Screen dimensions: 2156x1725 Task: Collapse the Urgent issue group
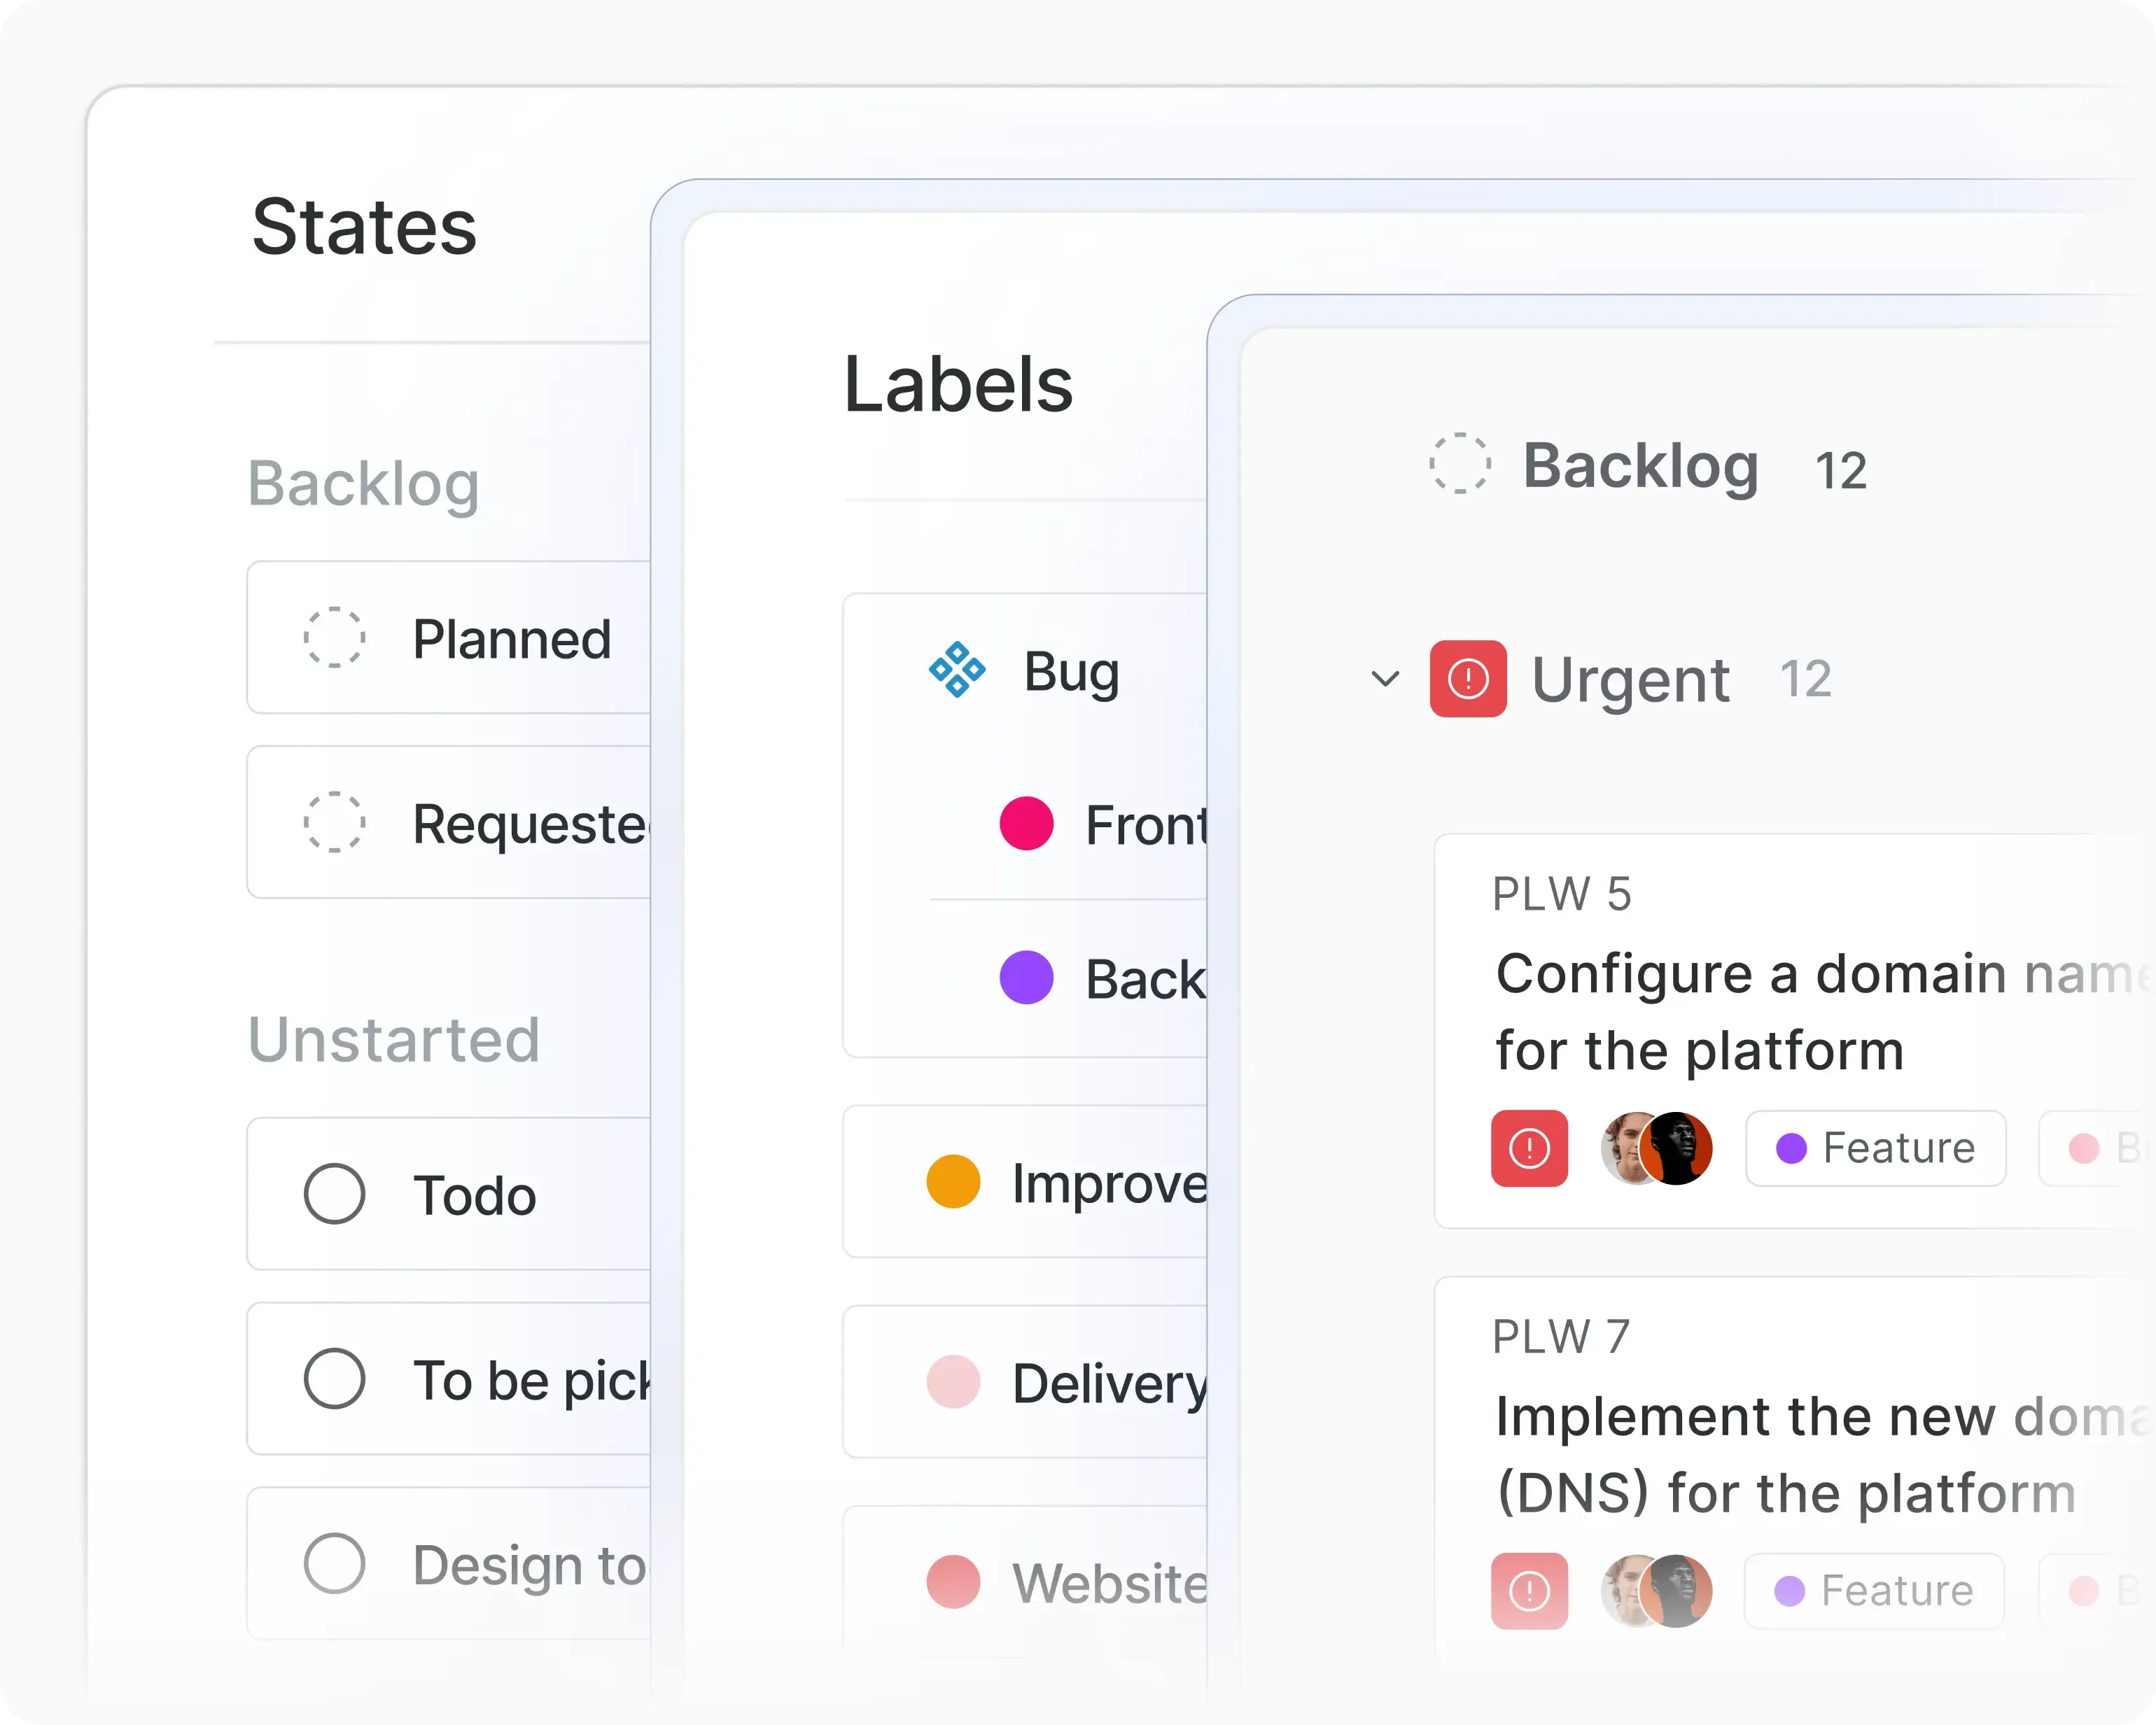(1384, 679)
